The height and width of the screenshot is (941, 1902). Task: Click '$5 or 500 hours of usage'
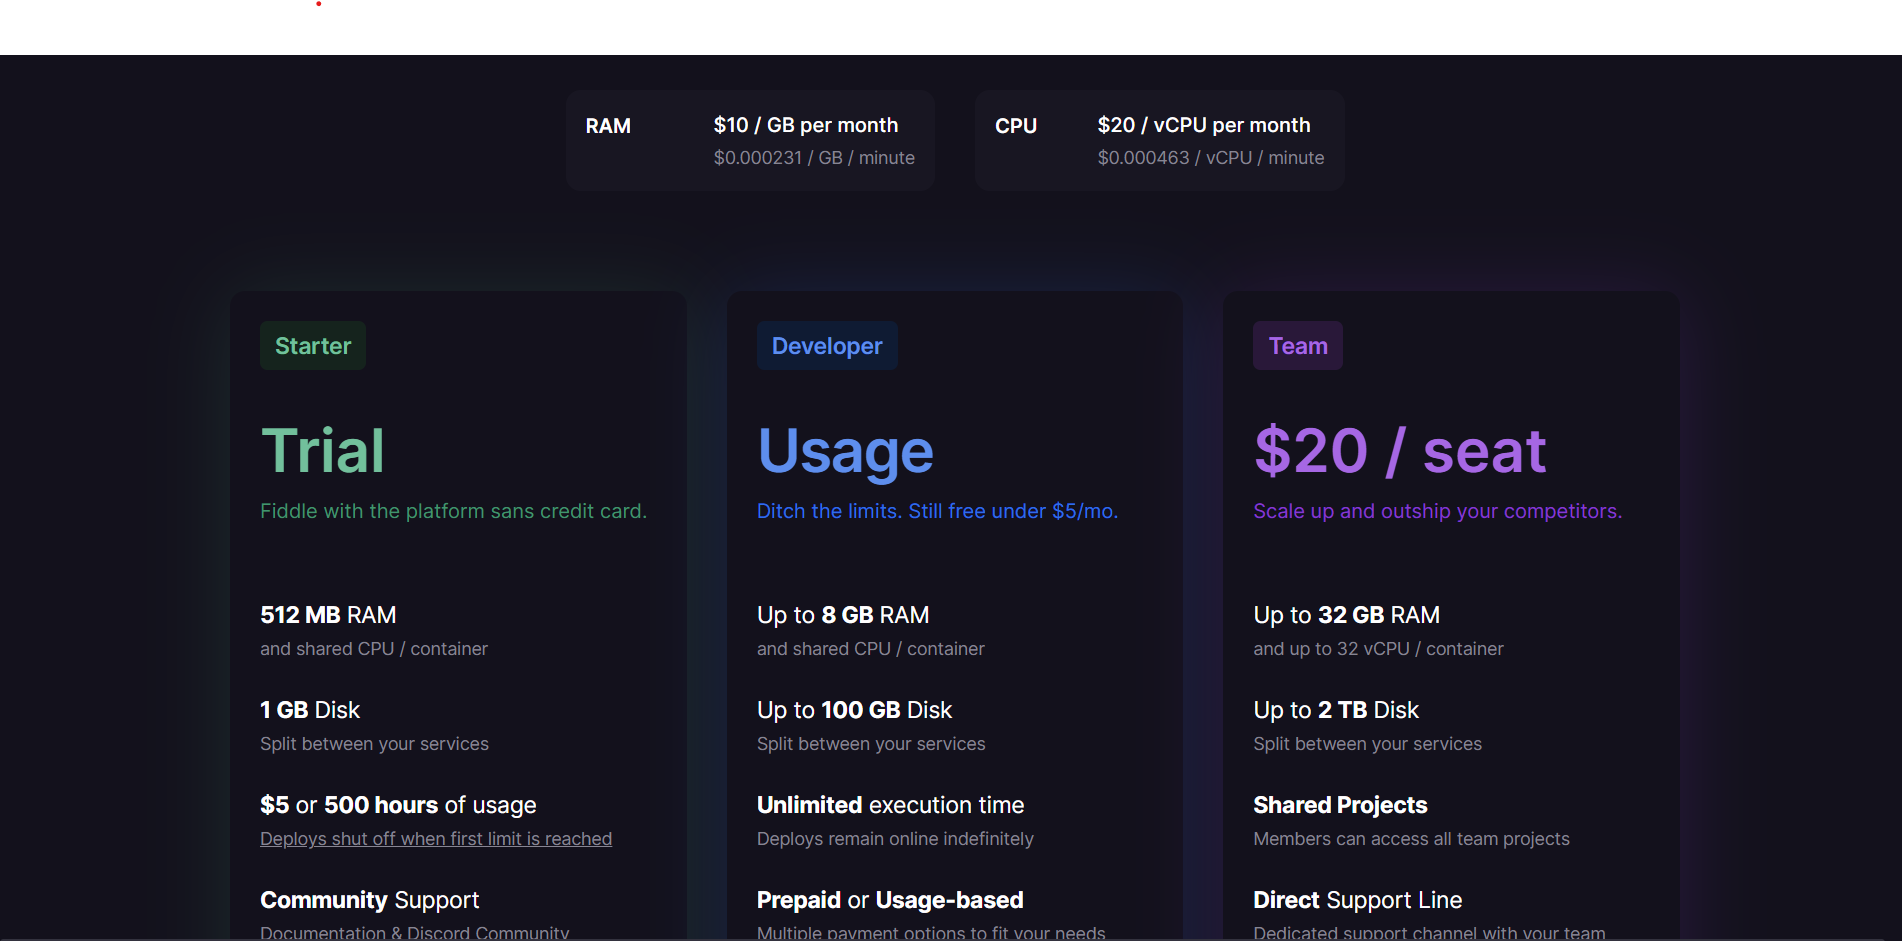(x=398, y=805)
